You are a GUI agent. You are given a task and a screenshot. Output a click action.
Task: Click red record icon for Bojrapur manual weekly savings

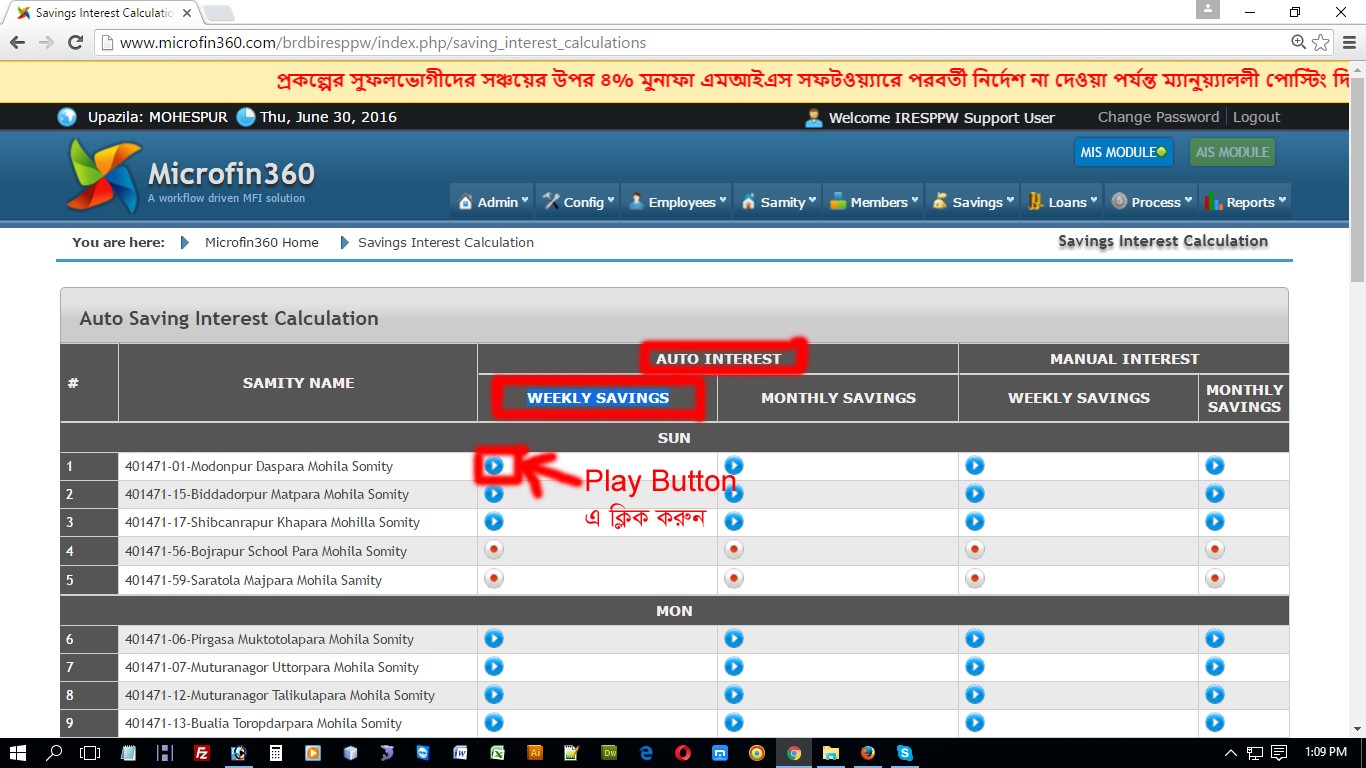975,550
